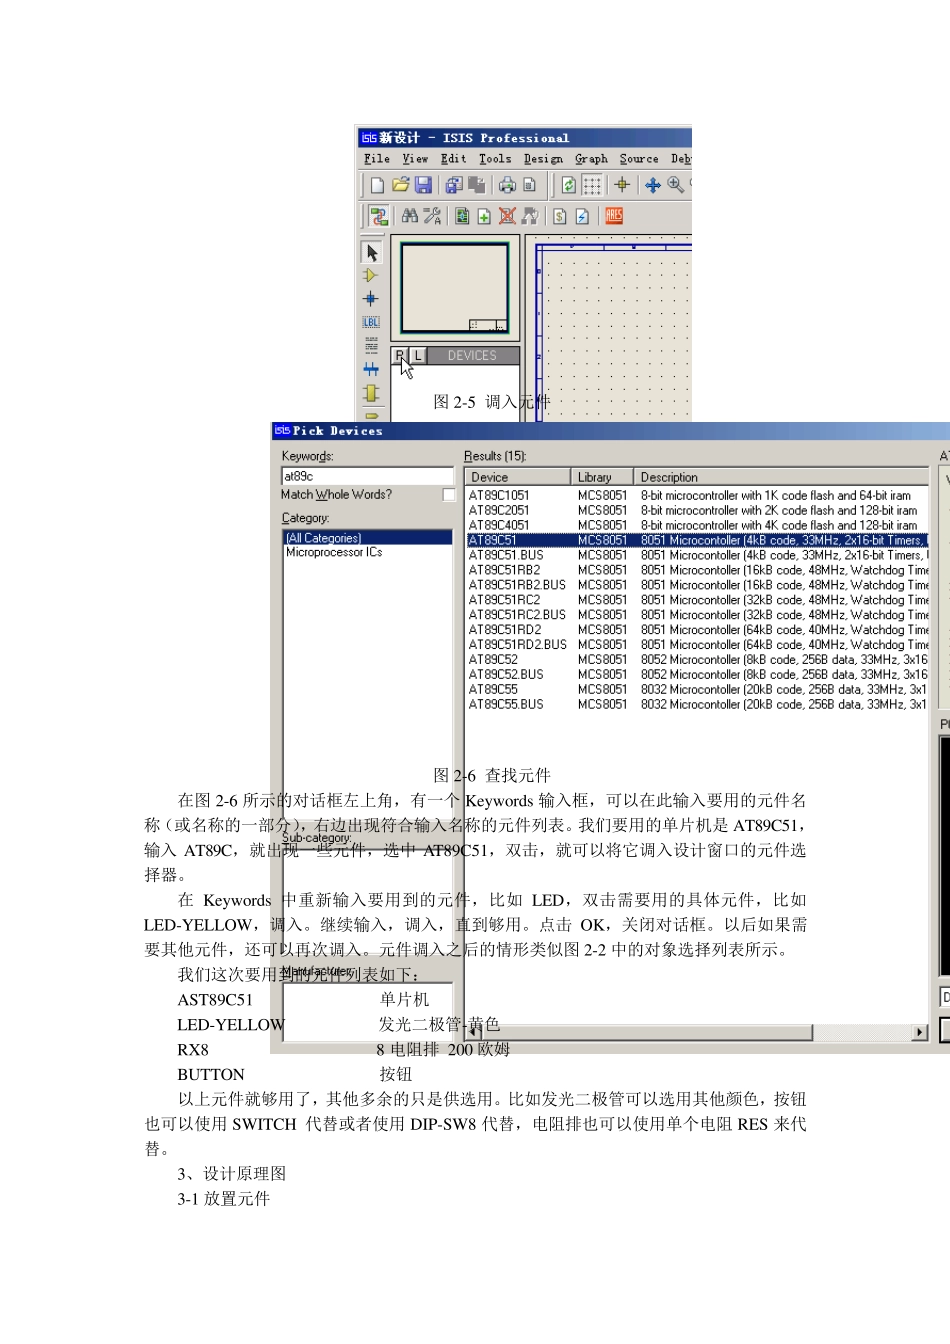The width and height of the screenshot is (950, 1344).
Task: Open the Tools menu
Action: [x=495, y=159]
